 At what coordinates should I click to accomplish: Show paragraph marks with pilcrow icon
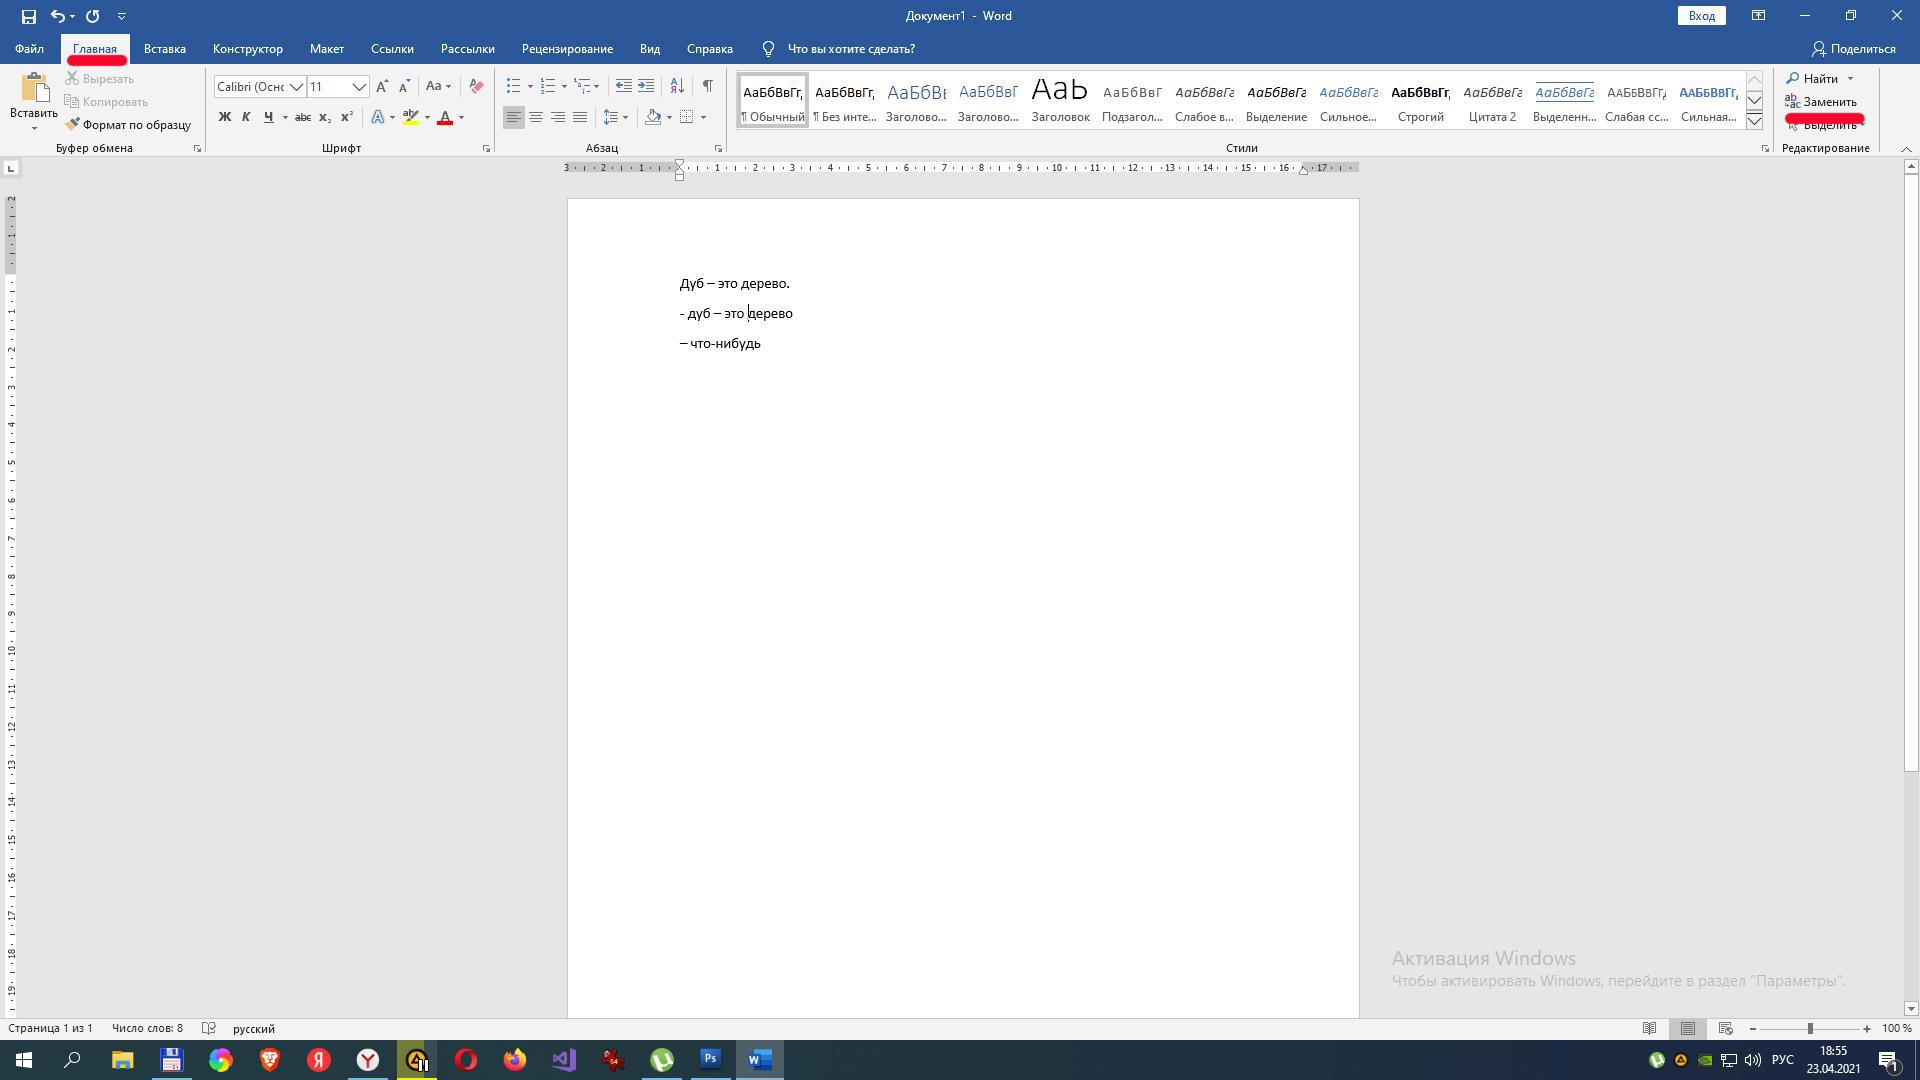pyautogui.click(x=707, y=86)
